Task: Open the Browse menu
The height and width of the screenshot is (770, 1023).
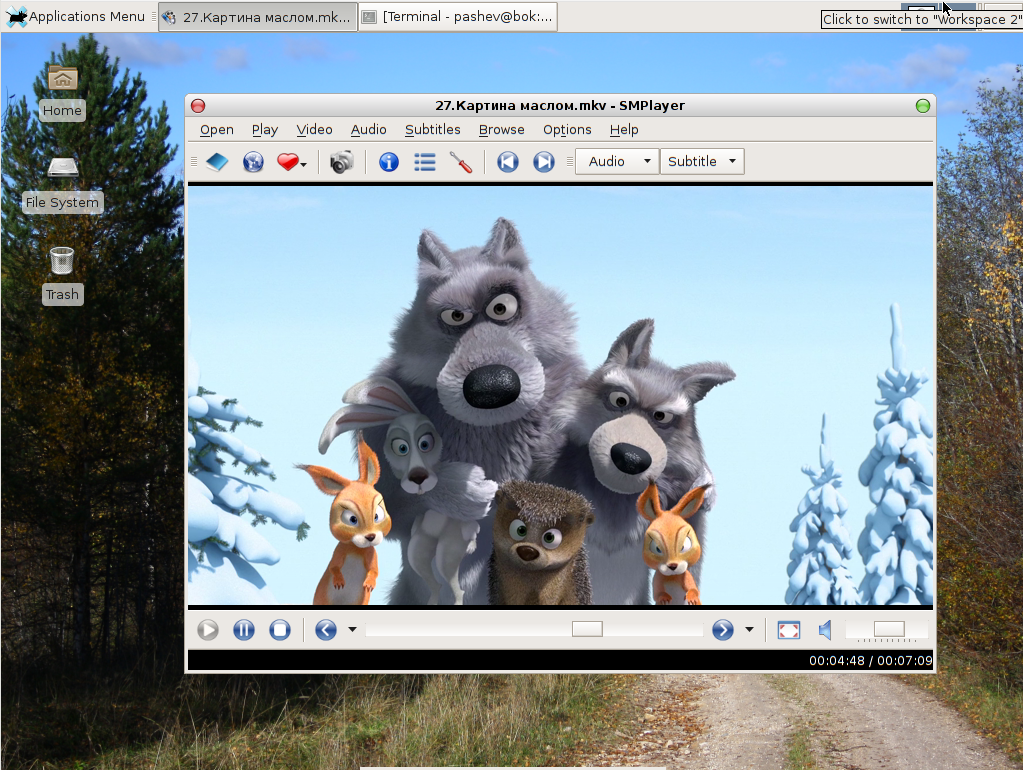Action: (502, 129)
